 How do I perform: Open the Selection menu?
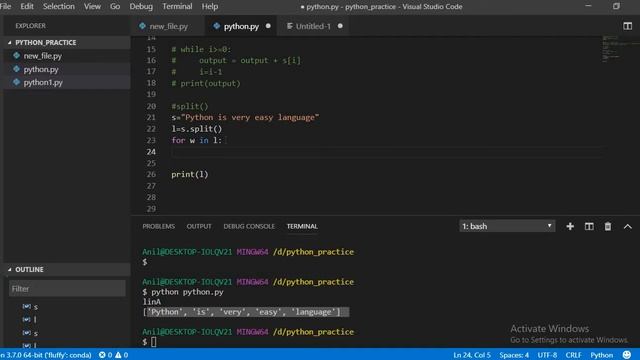pos(59,7)
